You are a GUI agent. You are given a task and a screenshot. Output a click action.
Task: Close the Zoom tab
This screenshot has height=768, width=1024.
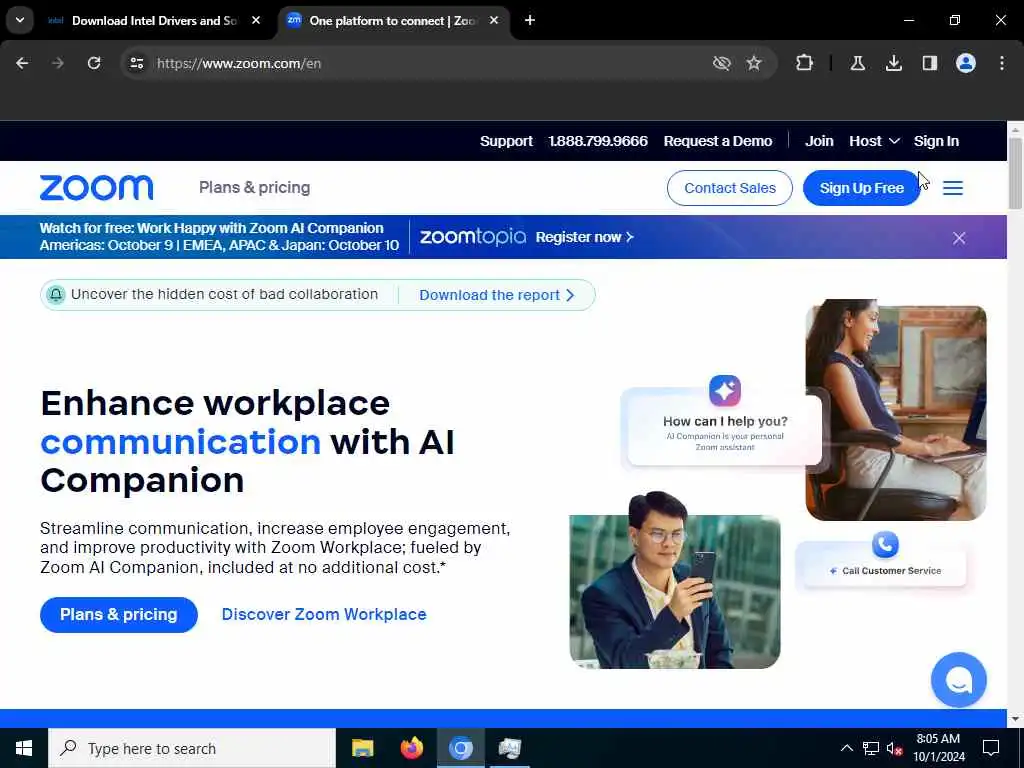pyautogui.click(x=494, y=21)
